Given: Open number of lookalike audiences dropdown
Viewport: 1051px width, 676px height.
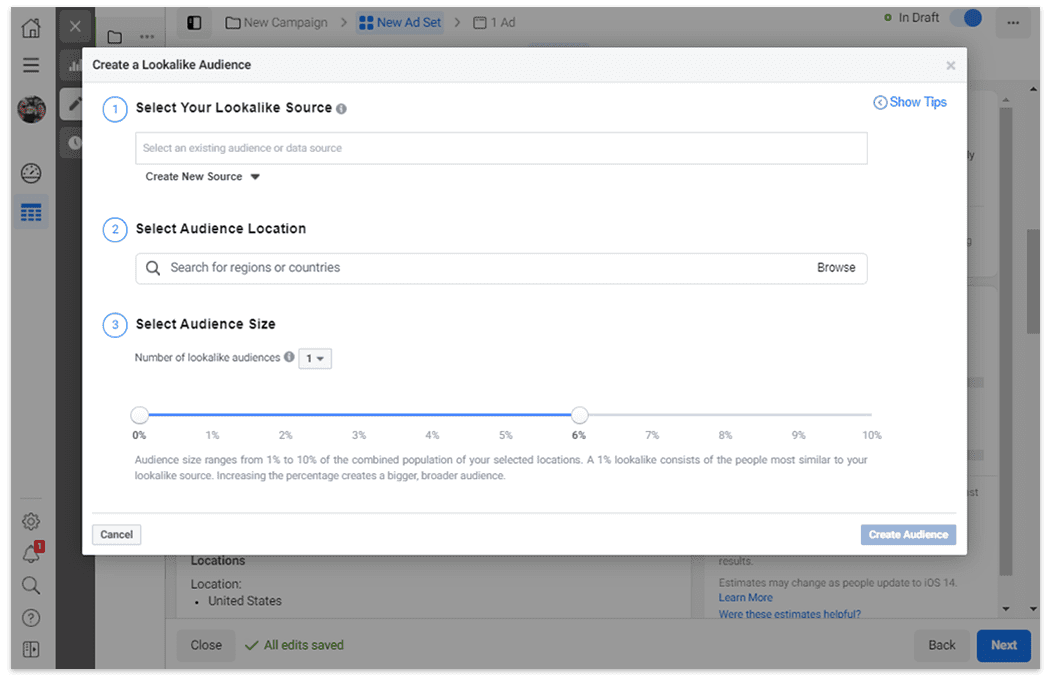Looking at the screenshot, I should 315,358.
